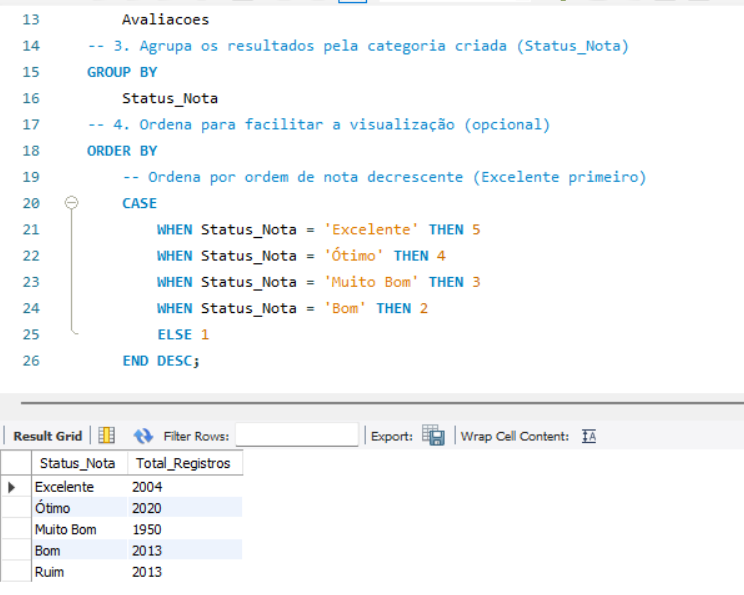Sort by Status_Nota column header

80,463
